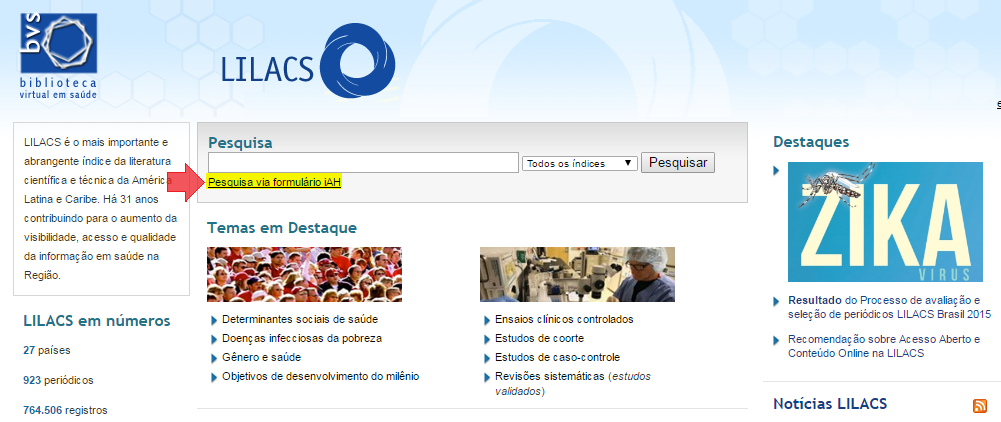Click the arrow bullet beside 'Determinantes sociais de saúde'
The width and height of the screenshot is (1001, 422).
[214, 320]
